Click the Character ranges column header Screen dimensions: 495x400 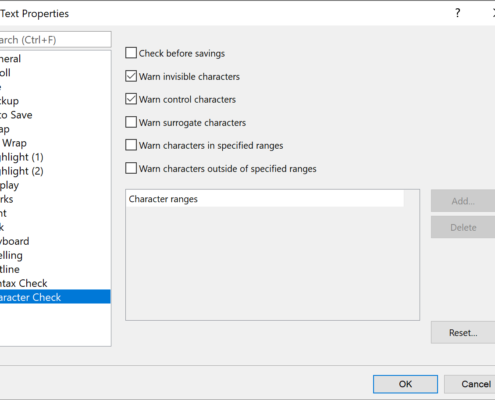click(x=265, y=199)
